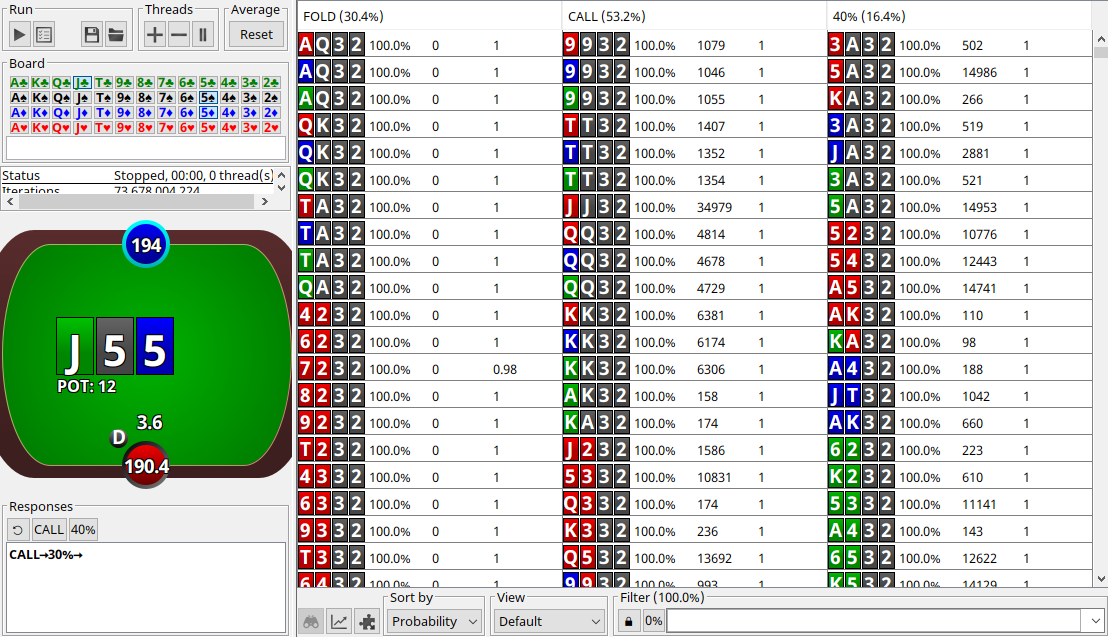The image size is (1108, 637).
Task: Click the blue 5 card on the table
Action: click(x=155, y=346)
